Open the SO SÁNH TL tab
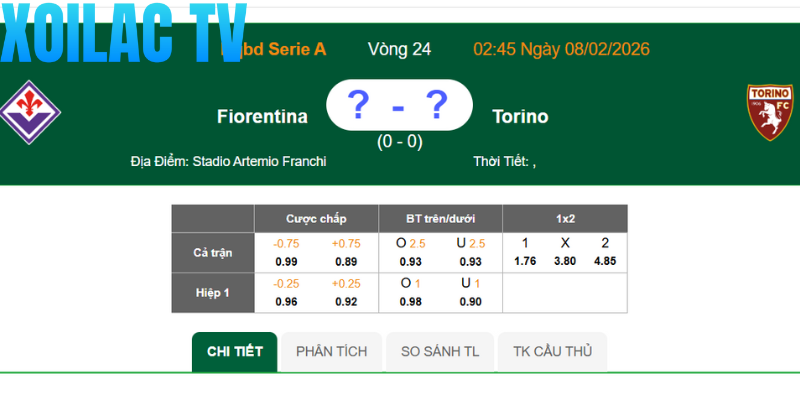This screenshot has height=400, width=800. point(440,351)
